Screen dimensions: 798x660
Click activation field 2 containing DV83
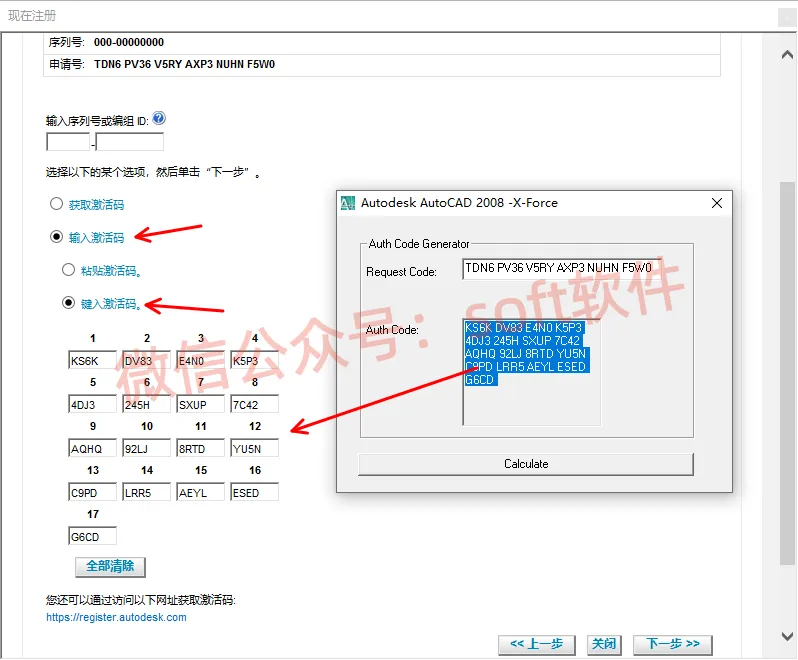[147, 360]
